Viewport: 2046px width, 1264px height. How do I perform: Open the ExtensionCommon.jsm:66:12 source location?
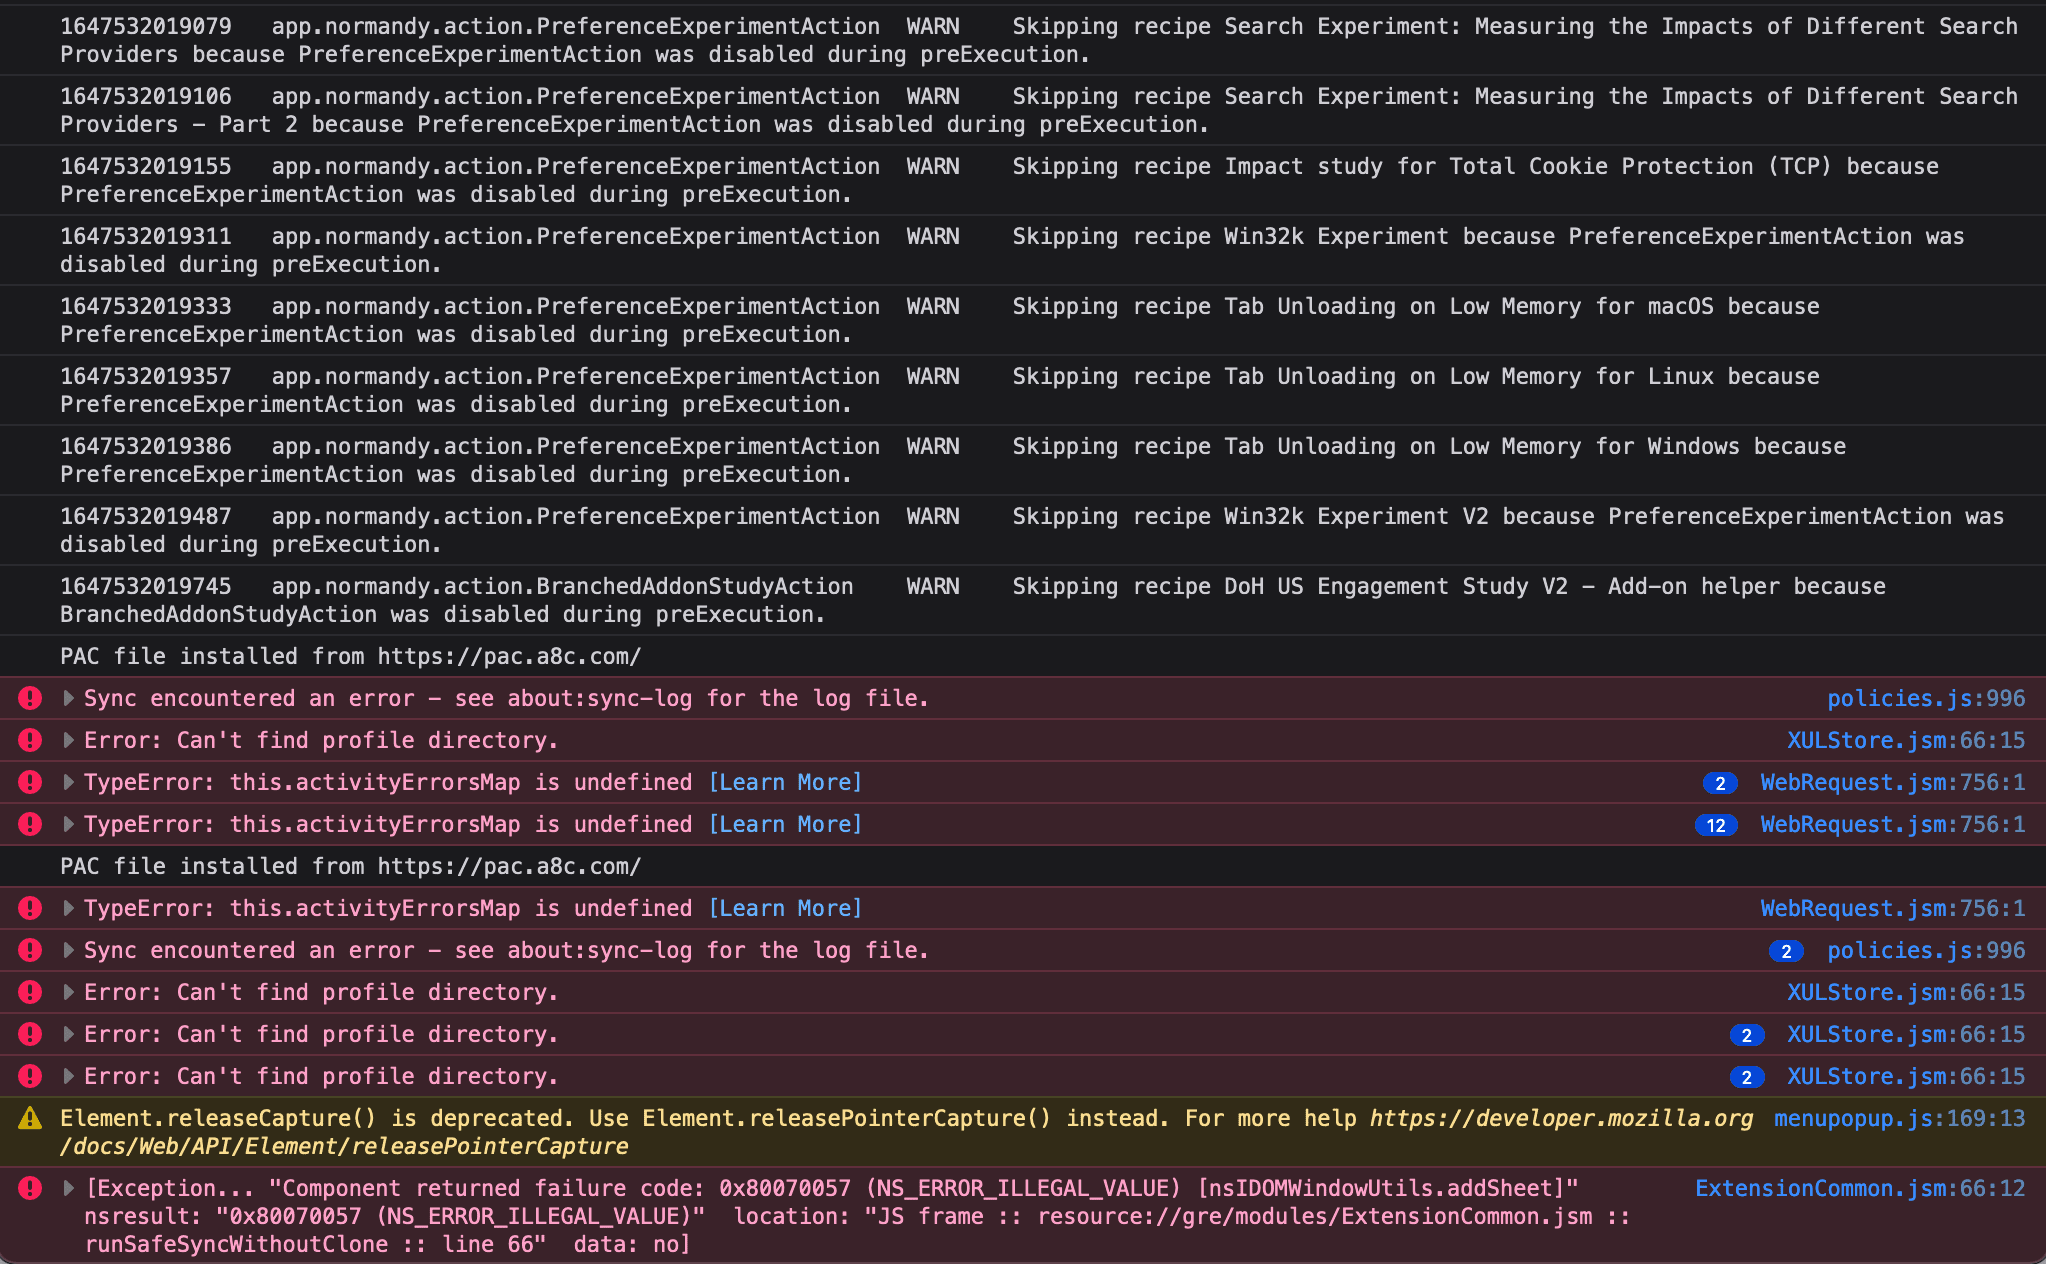(x=1859, y=1188)
